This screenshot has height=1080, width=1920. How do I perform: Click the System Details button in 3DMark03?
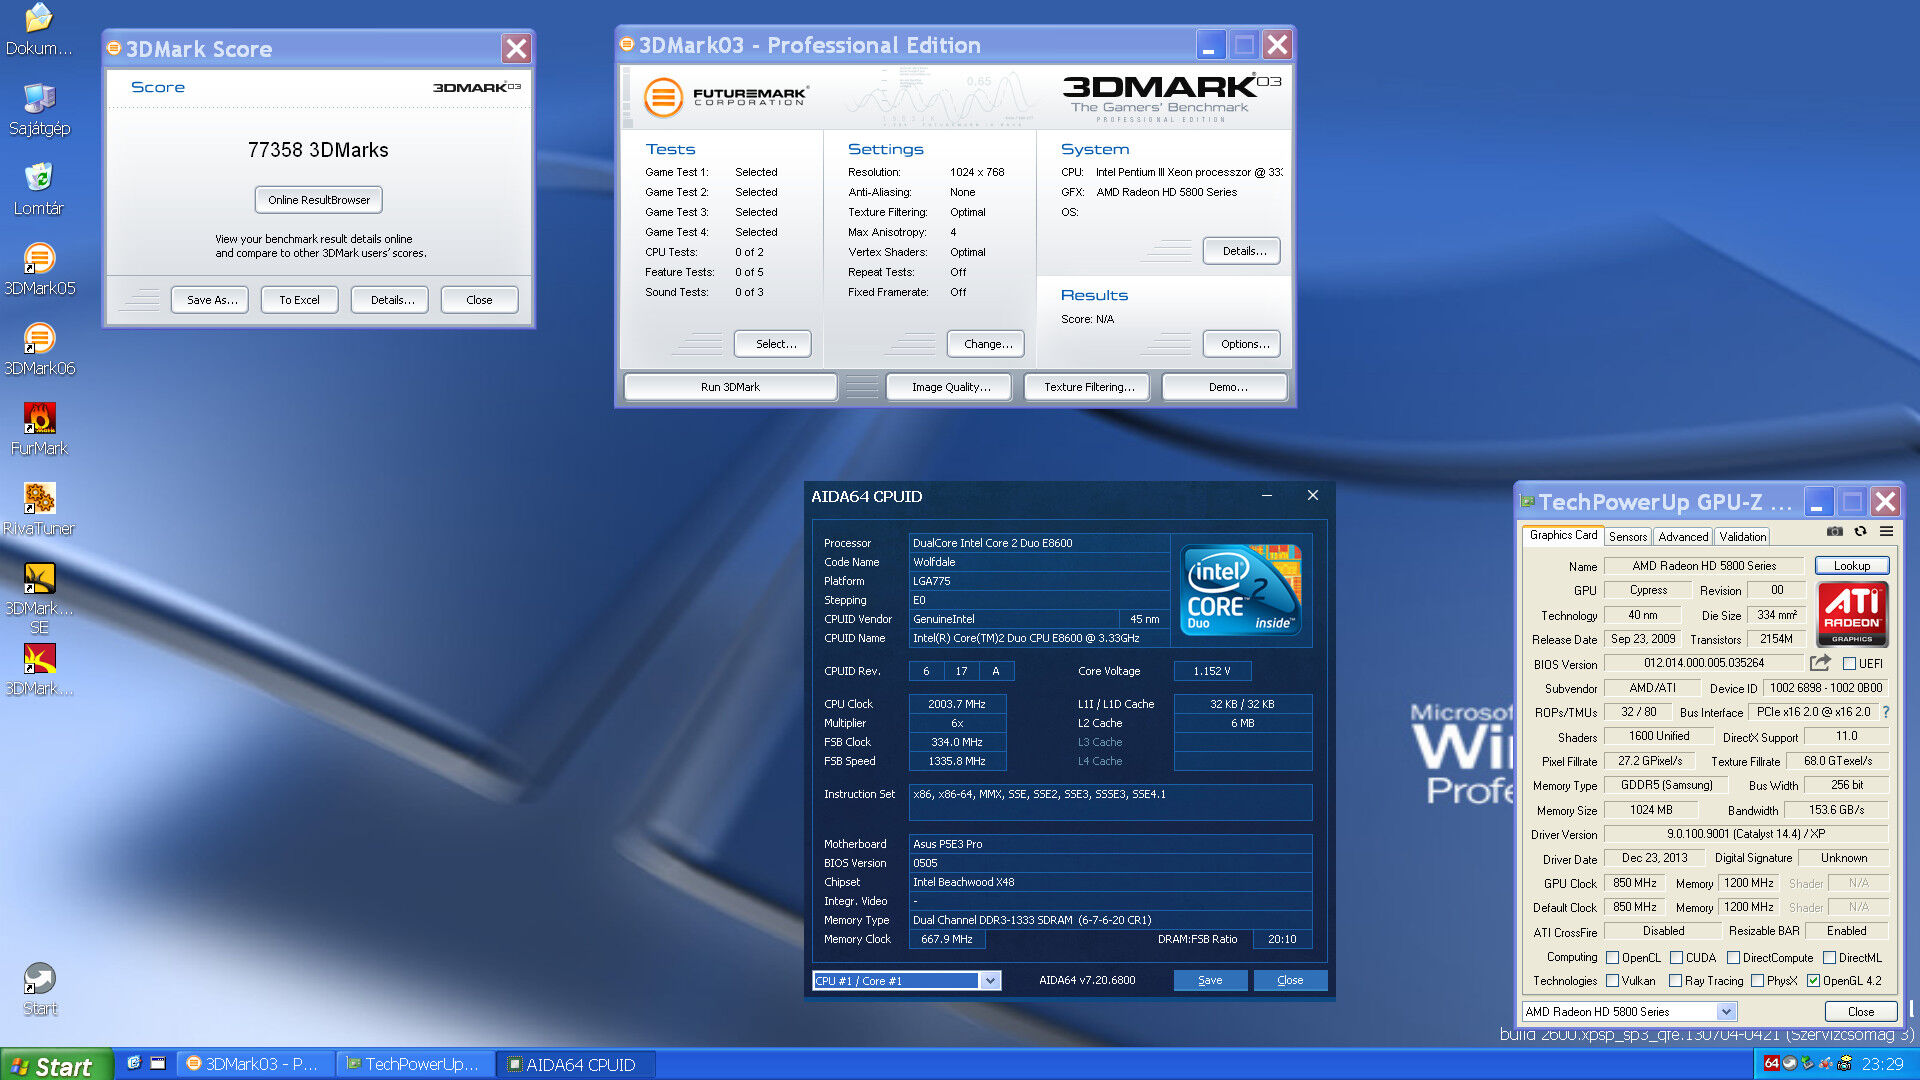(1243, 251)
